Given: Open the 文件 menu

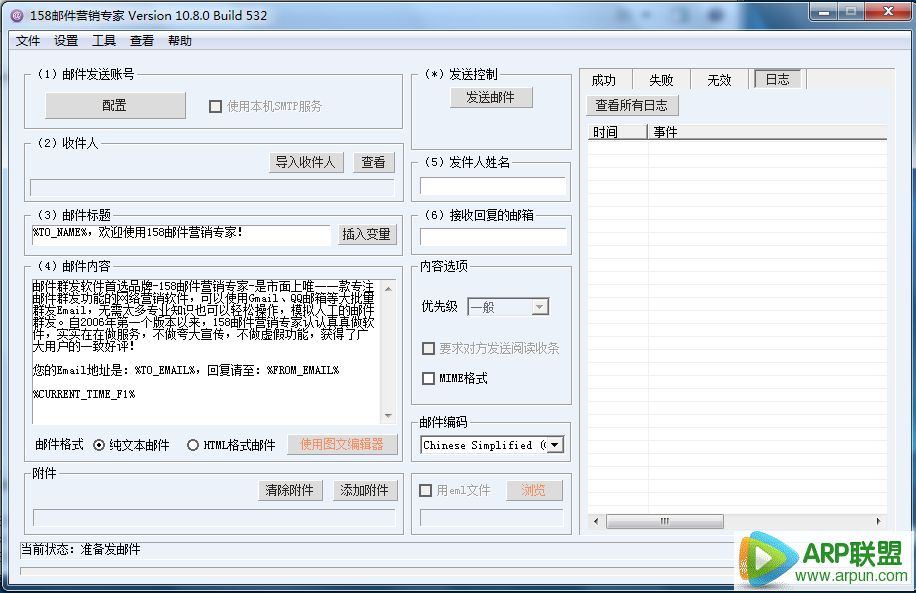Looking at the screenshot, I should (x=27, y=41).
